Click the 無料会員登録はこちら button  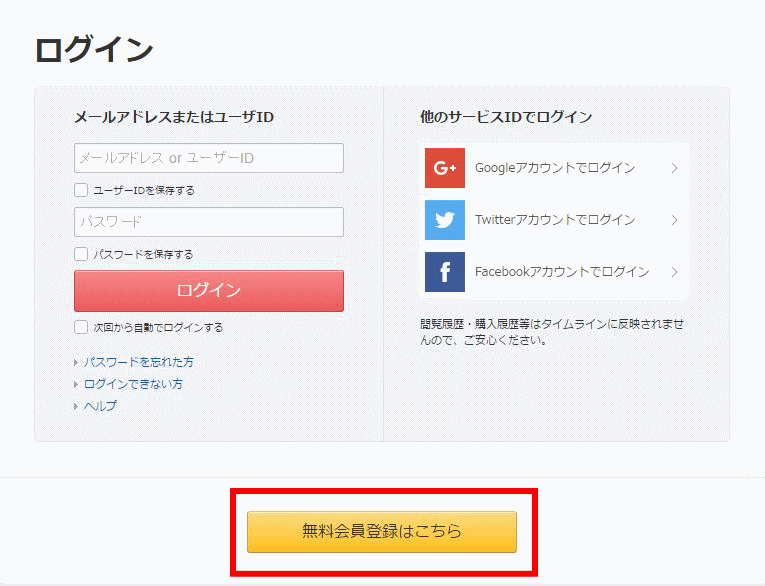pos(382,532)
